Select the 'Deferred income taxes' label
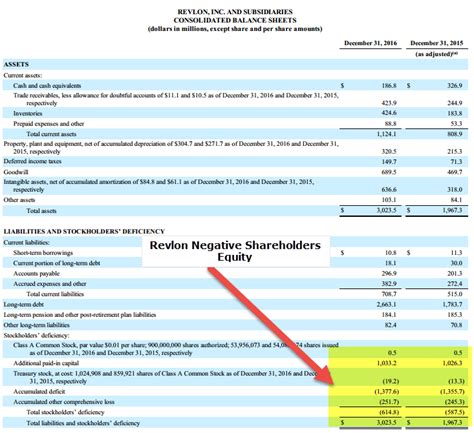474x433 pixels. point(32,161)
